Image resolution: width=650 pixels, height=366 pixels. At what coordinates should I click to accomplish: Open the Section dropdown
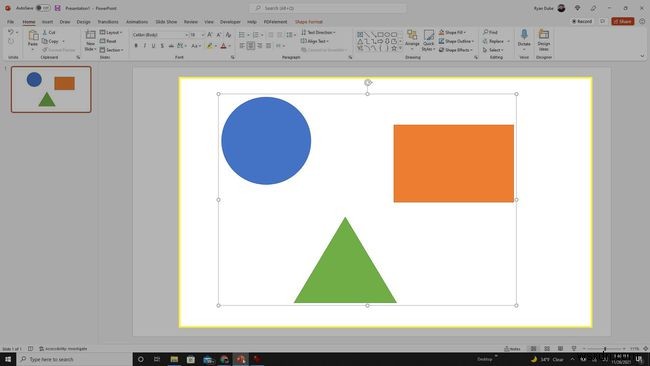[112, 50]
